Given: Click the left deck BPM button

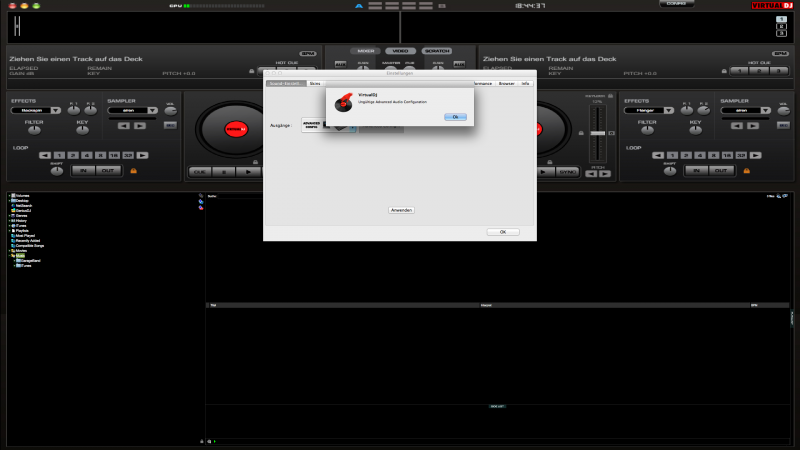Looking at the screenshot, I should tap(308, 54).
